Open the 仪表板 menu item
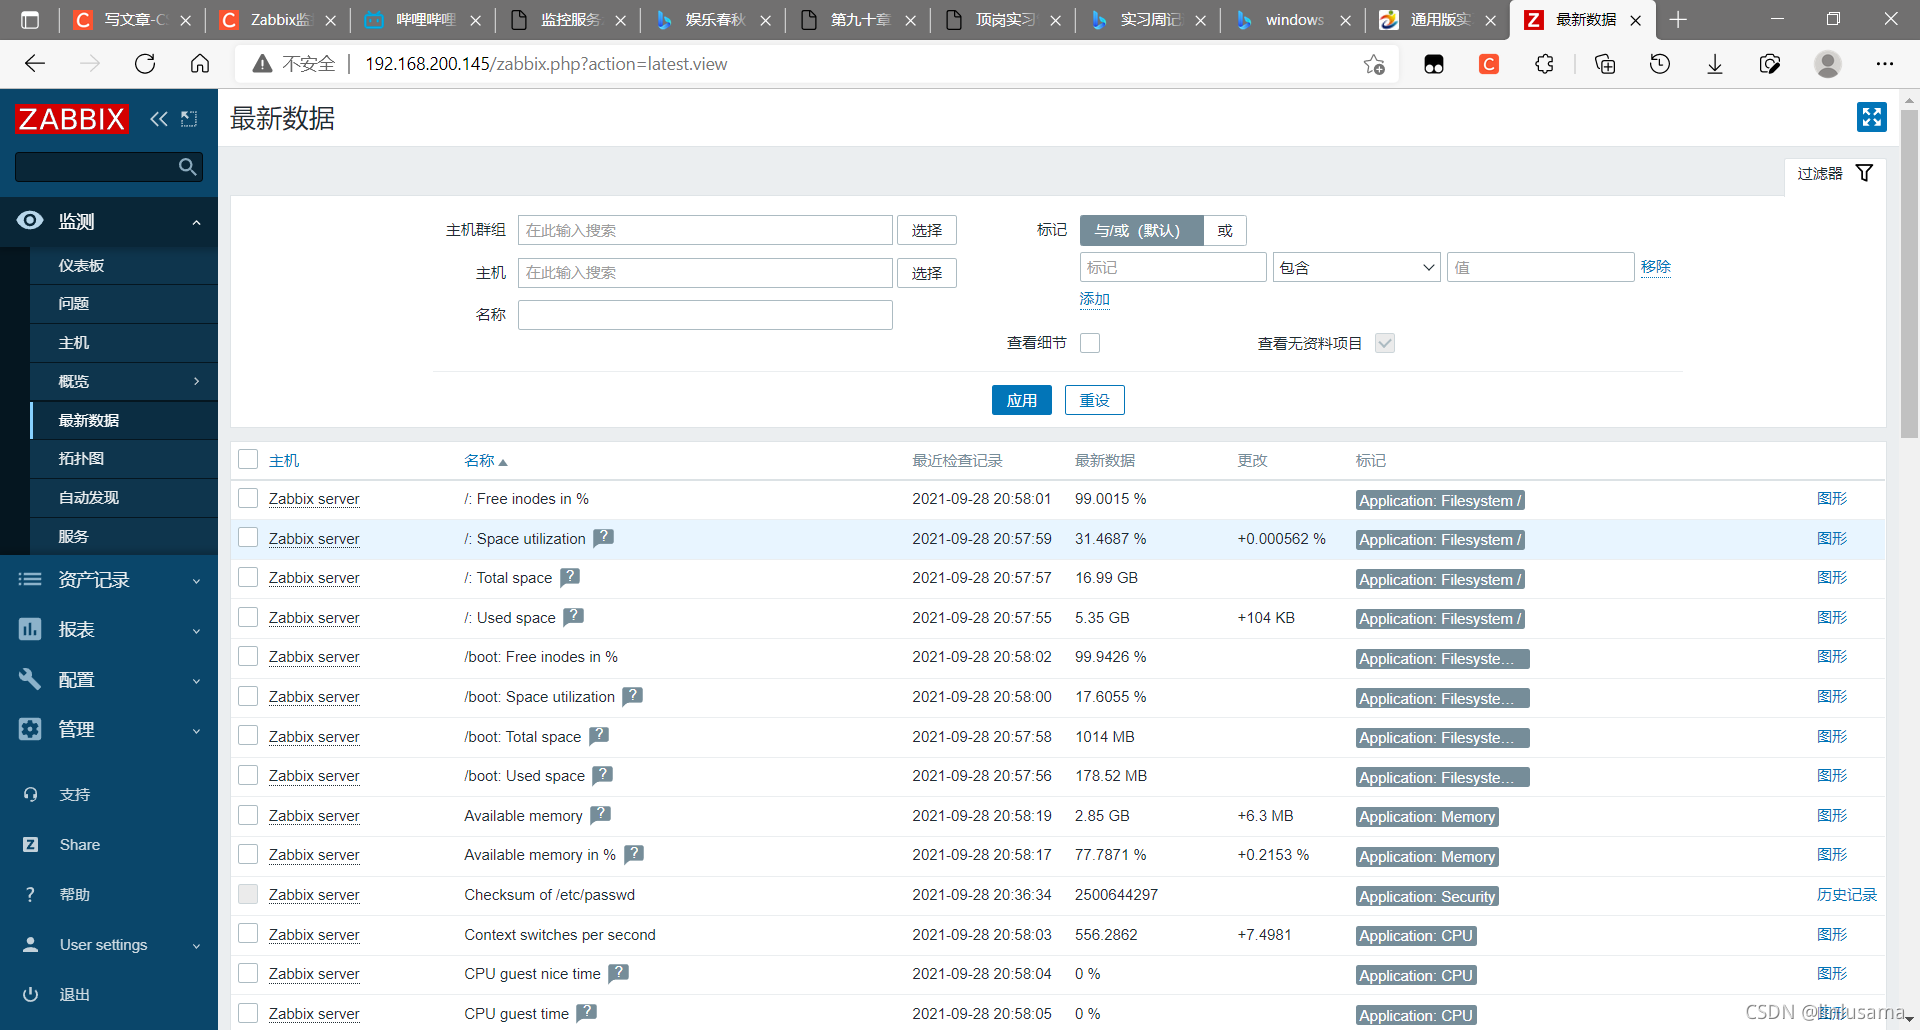Screen dimensions: 1920x1030 pyautogui.click(x=124, y=265)
